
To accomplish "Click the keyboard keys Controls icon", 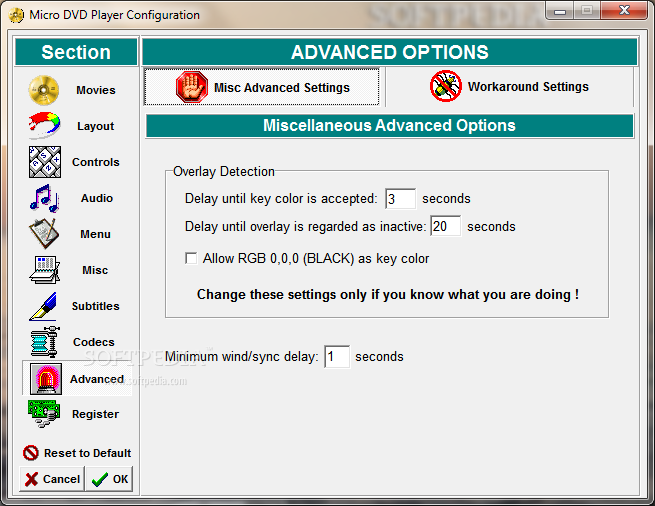I will 45,162.
